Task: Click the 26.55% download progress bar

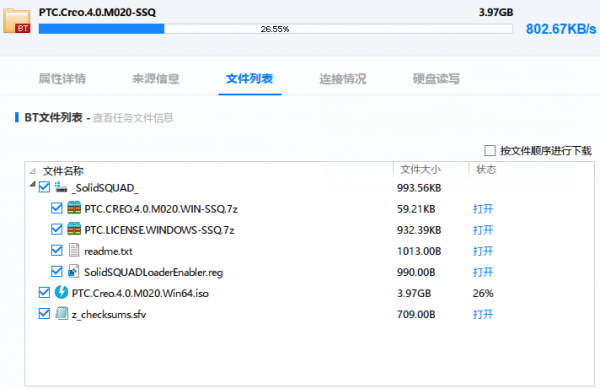Action: tap(276, 29)
